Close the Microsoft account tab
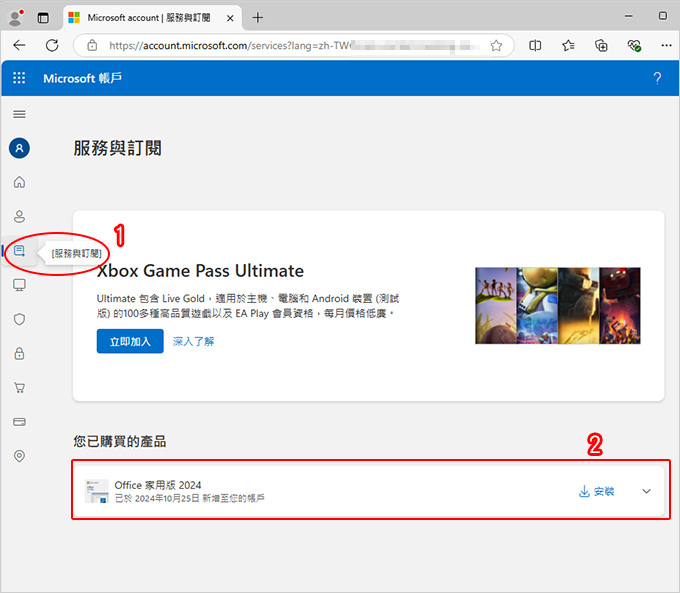The height and width of the screenshot is (593, 680). [x=230, y=18]
